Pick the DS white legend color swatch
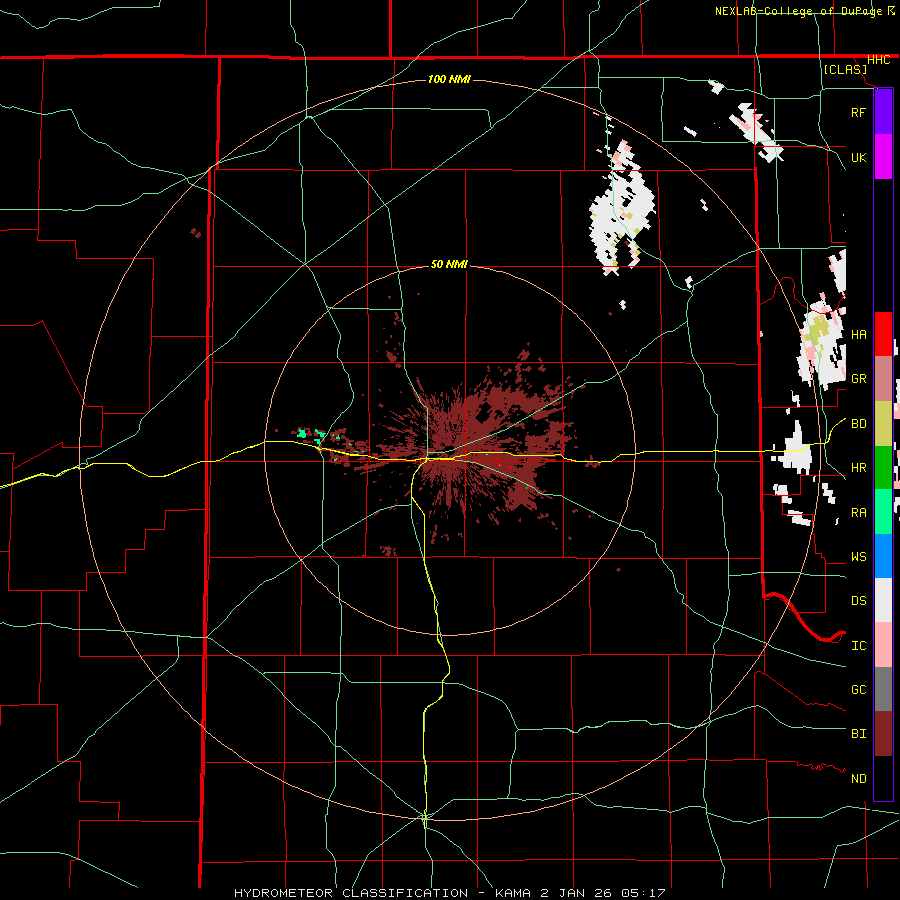This screenshot has width=900, height=900. [883, 600]
